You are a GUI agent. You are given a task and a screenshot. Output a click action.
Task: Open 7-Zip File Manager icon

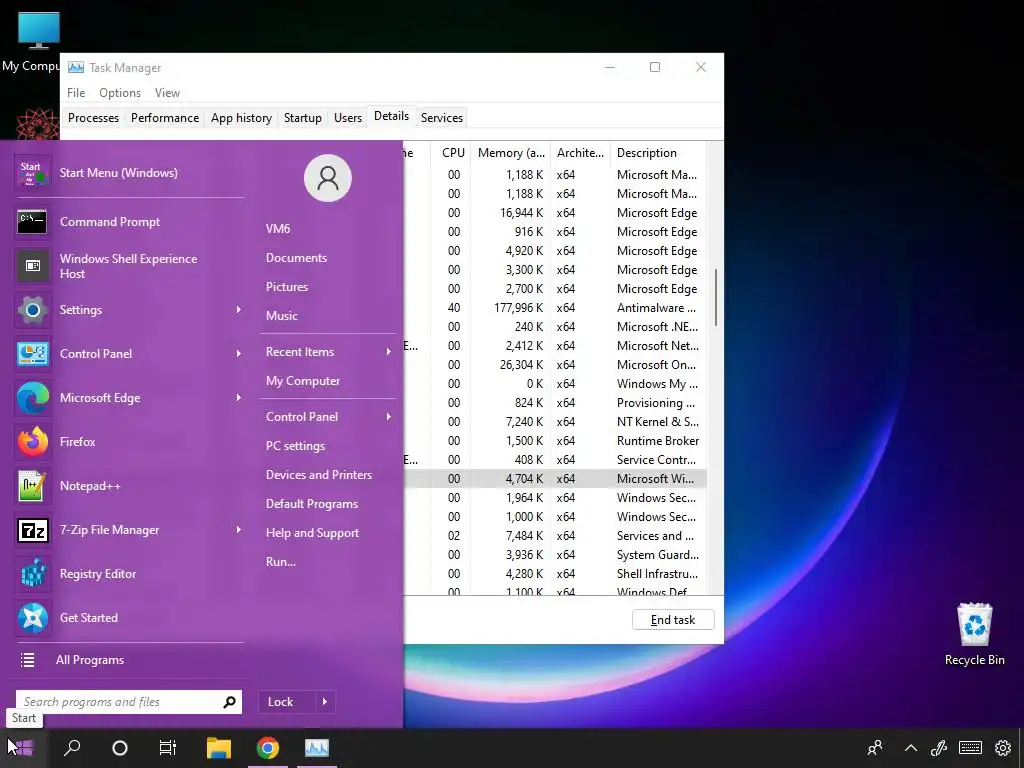tap(33, 530)
